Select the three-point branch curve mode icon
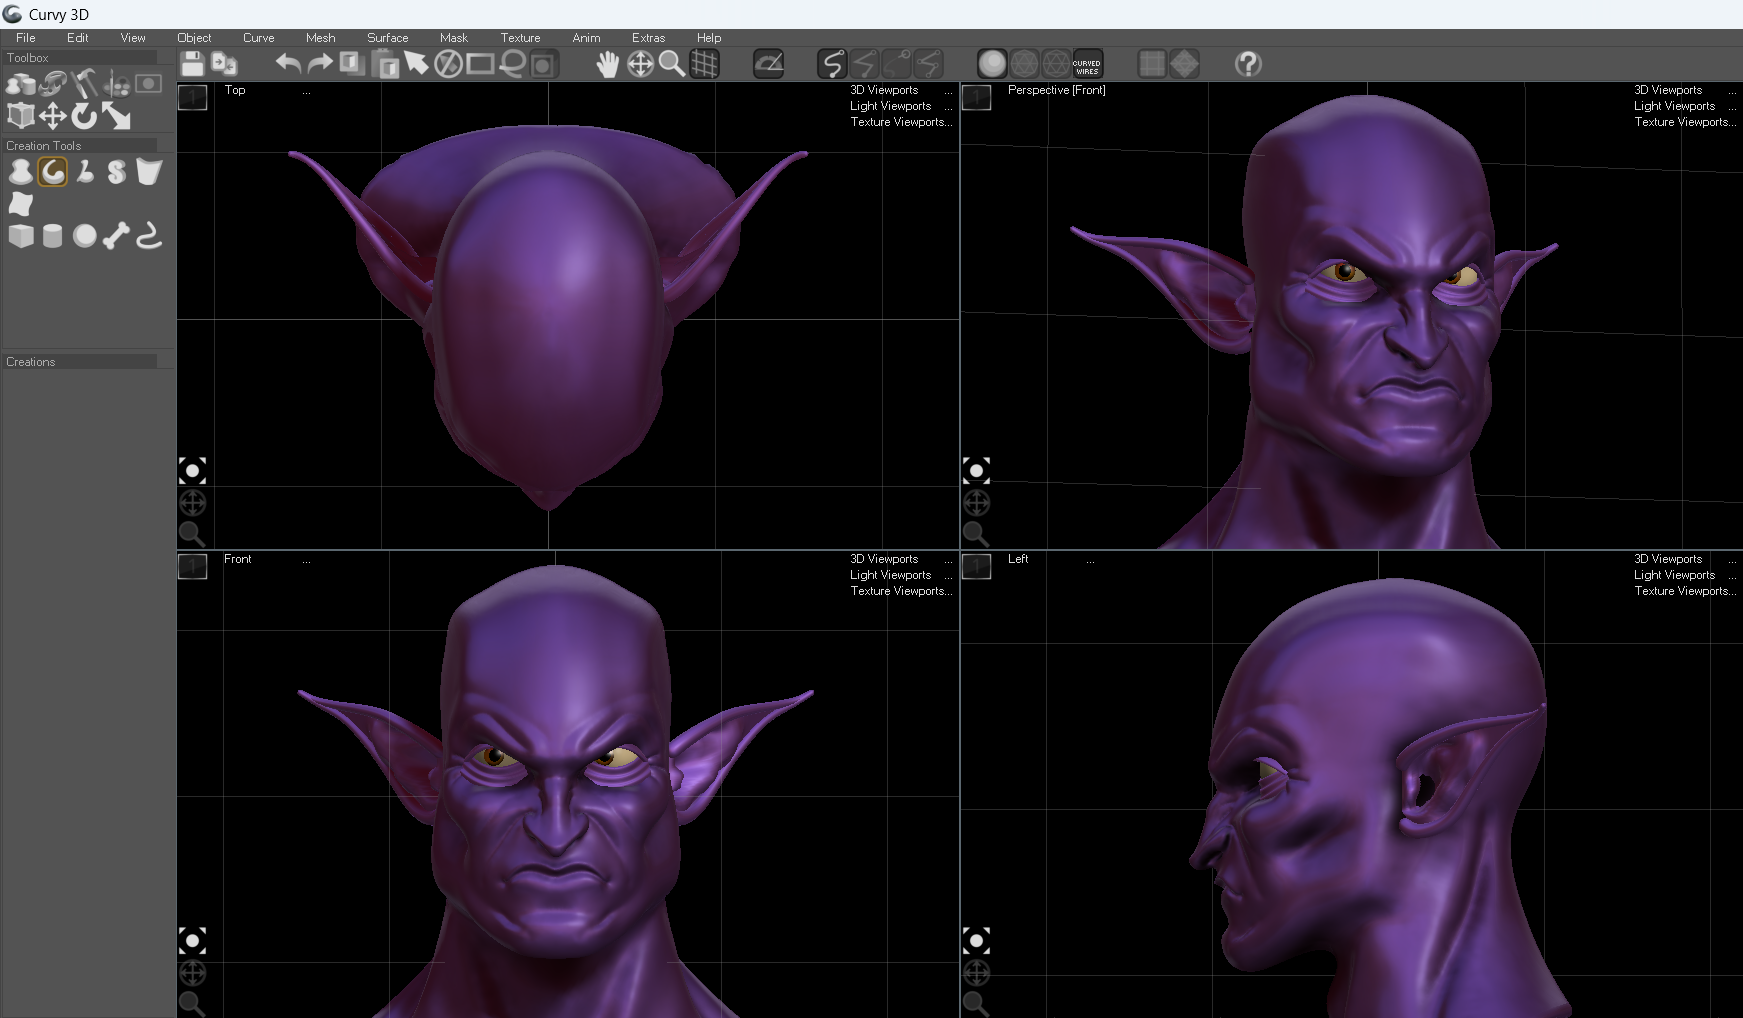1743x1018 pixels. 928,64
